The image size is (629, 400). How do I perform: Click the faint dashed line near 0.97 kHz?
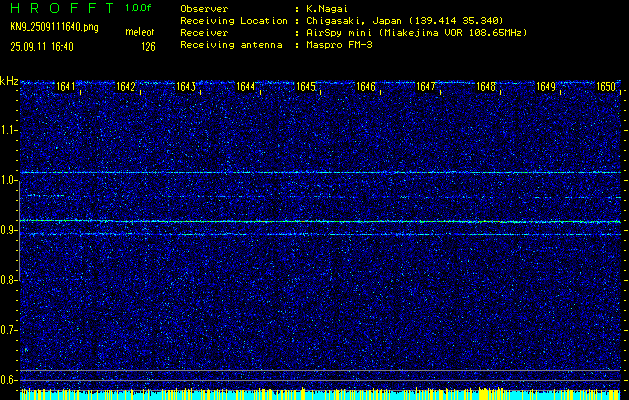pyautogui.click(x=320, y=197)
